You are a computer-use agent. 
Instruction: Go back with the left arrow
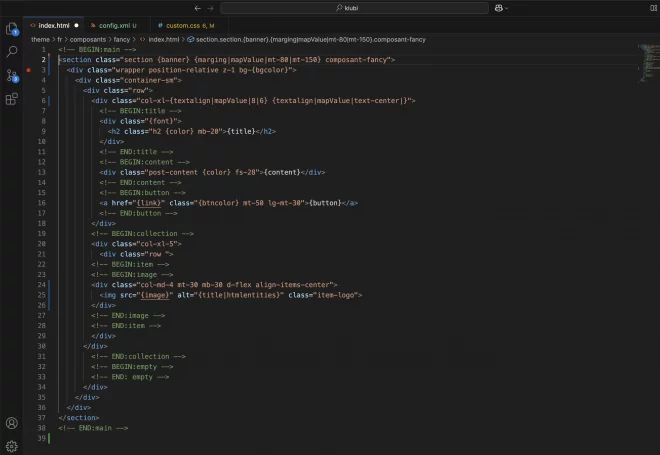pos(197,8)
